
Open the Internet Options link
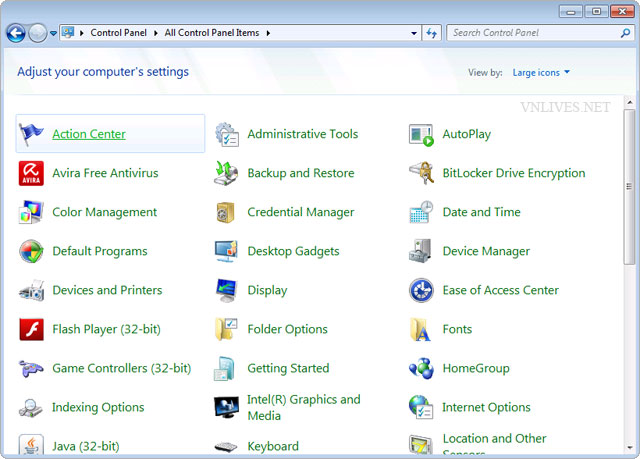487,407
